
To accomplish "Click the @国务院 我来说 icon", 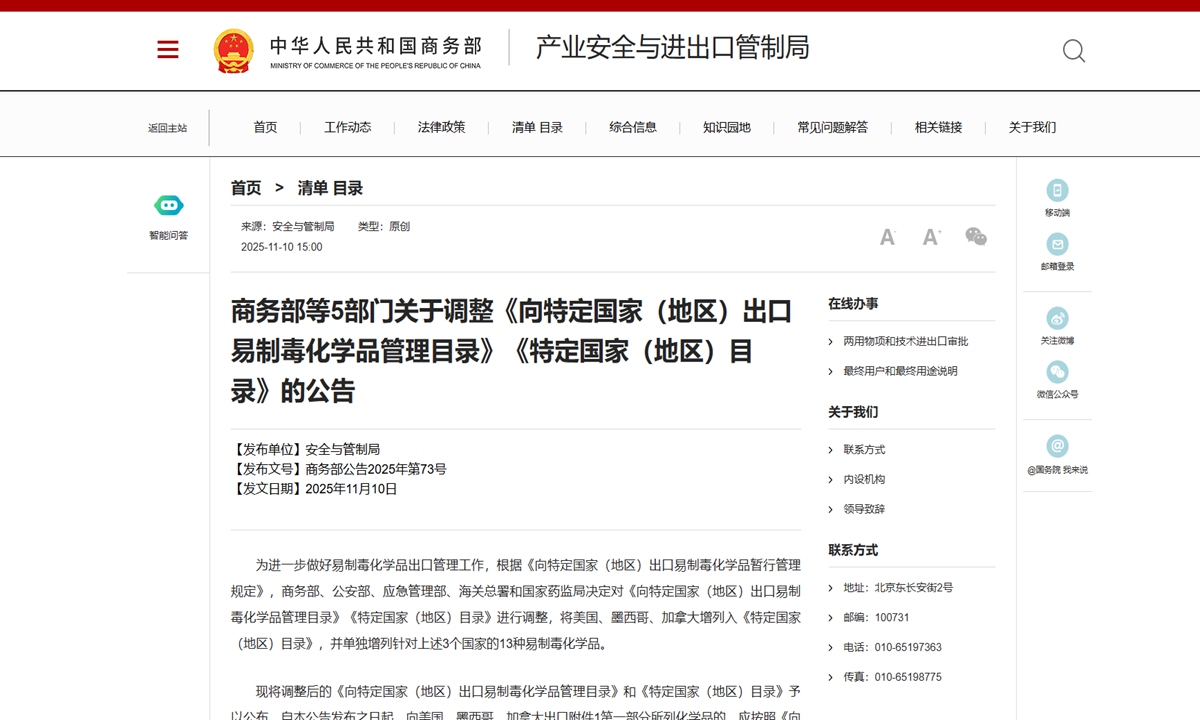I will click(x=1057, y=444).
